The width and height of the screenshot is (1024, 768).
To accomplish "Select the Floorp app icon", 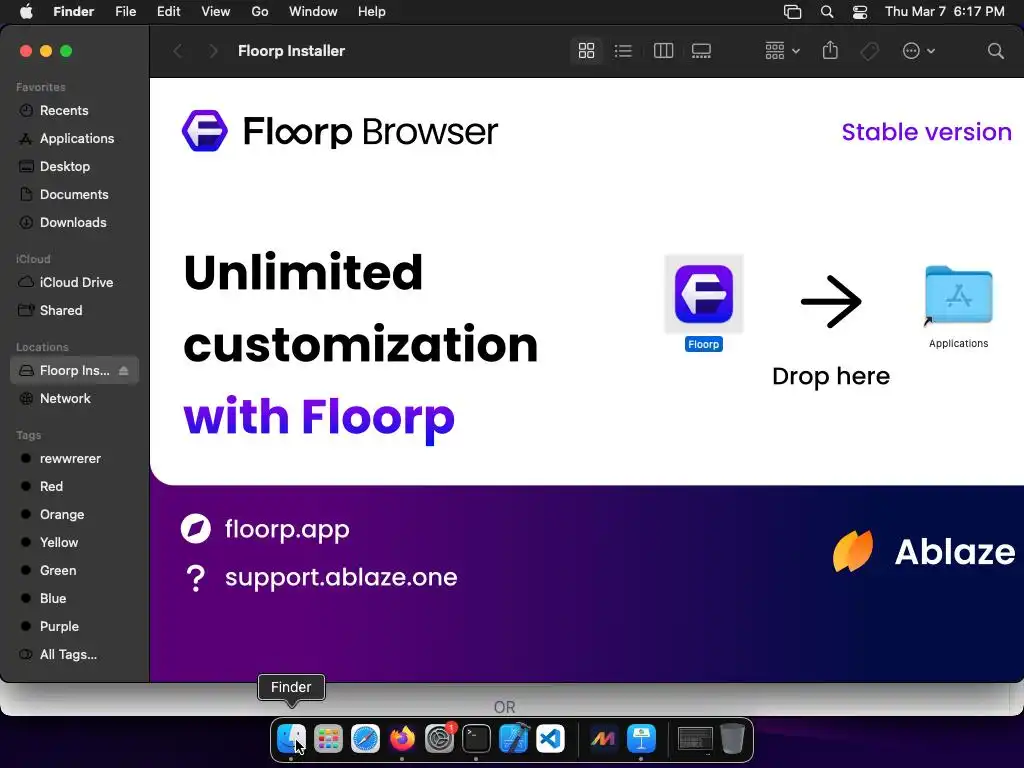I will tap(703, 294).
